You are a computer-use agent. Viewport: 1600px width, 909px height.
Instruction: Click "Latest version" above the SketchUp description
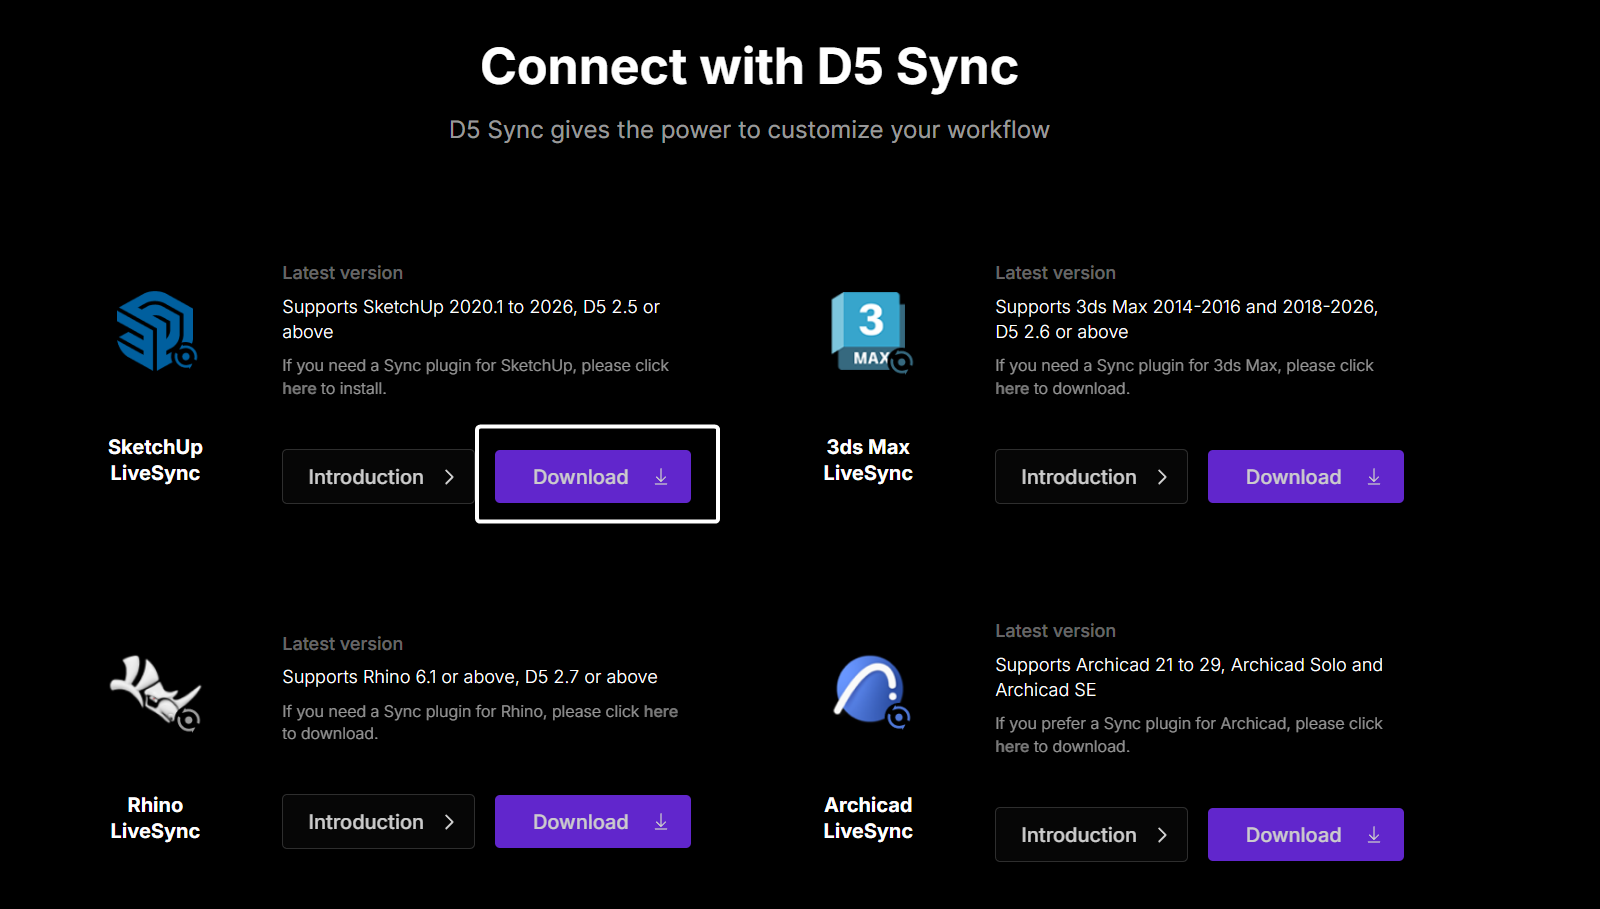tap(342, 273)
